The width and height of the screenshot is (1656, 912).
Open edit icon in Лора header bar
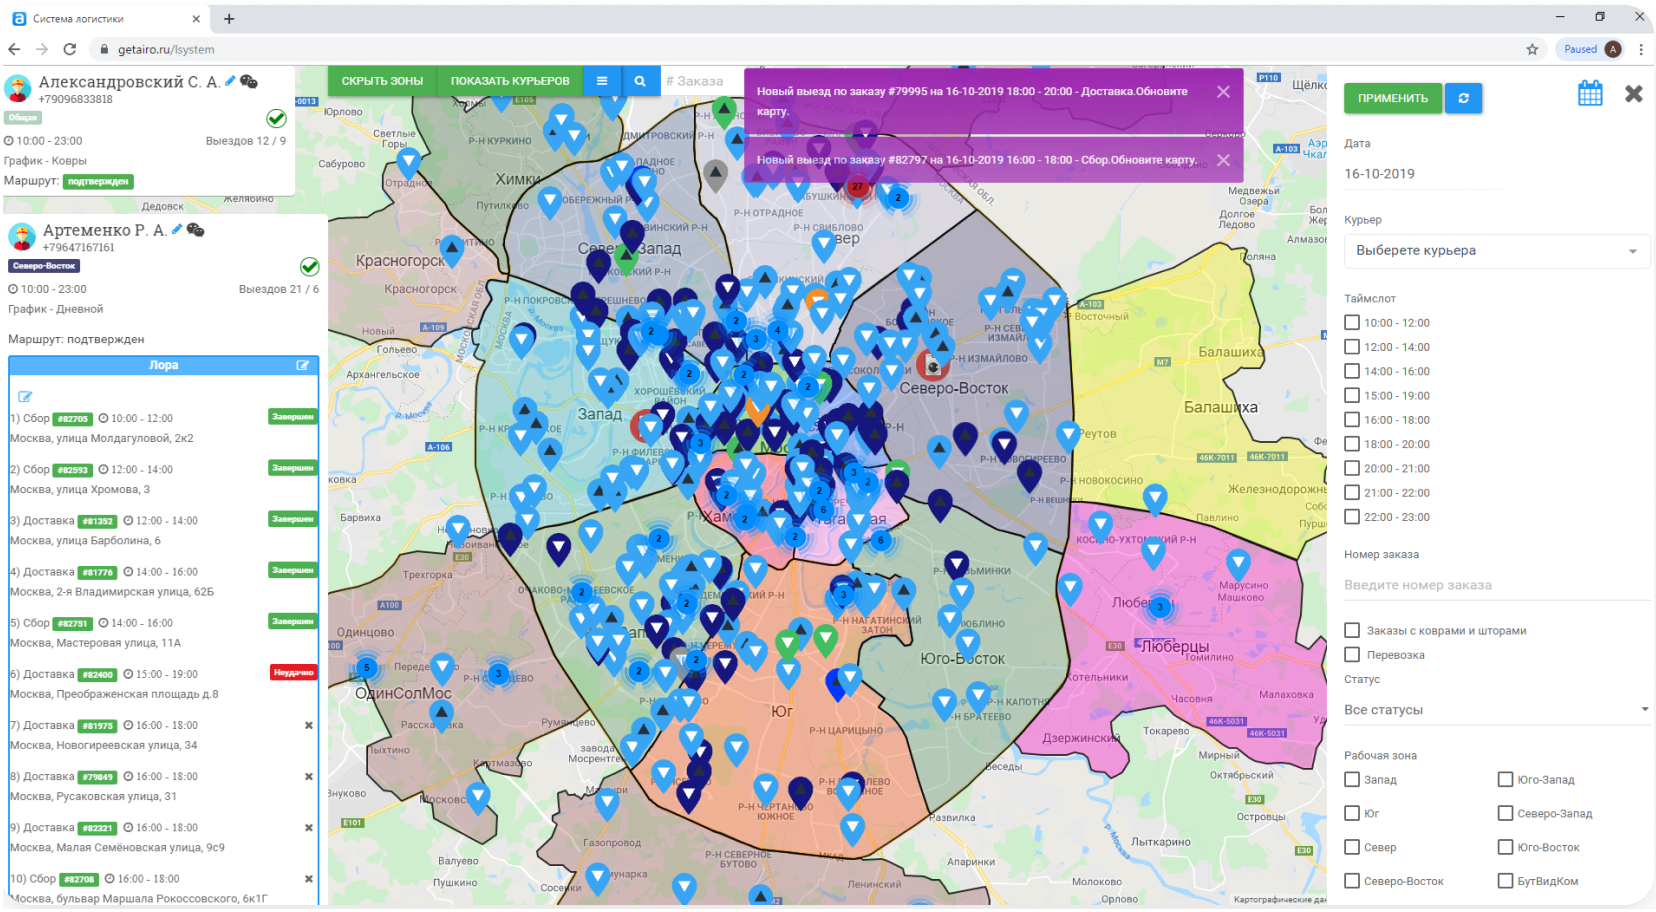303,365
